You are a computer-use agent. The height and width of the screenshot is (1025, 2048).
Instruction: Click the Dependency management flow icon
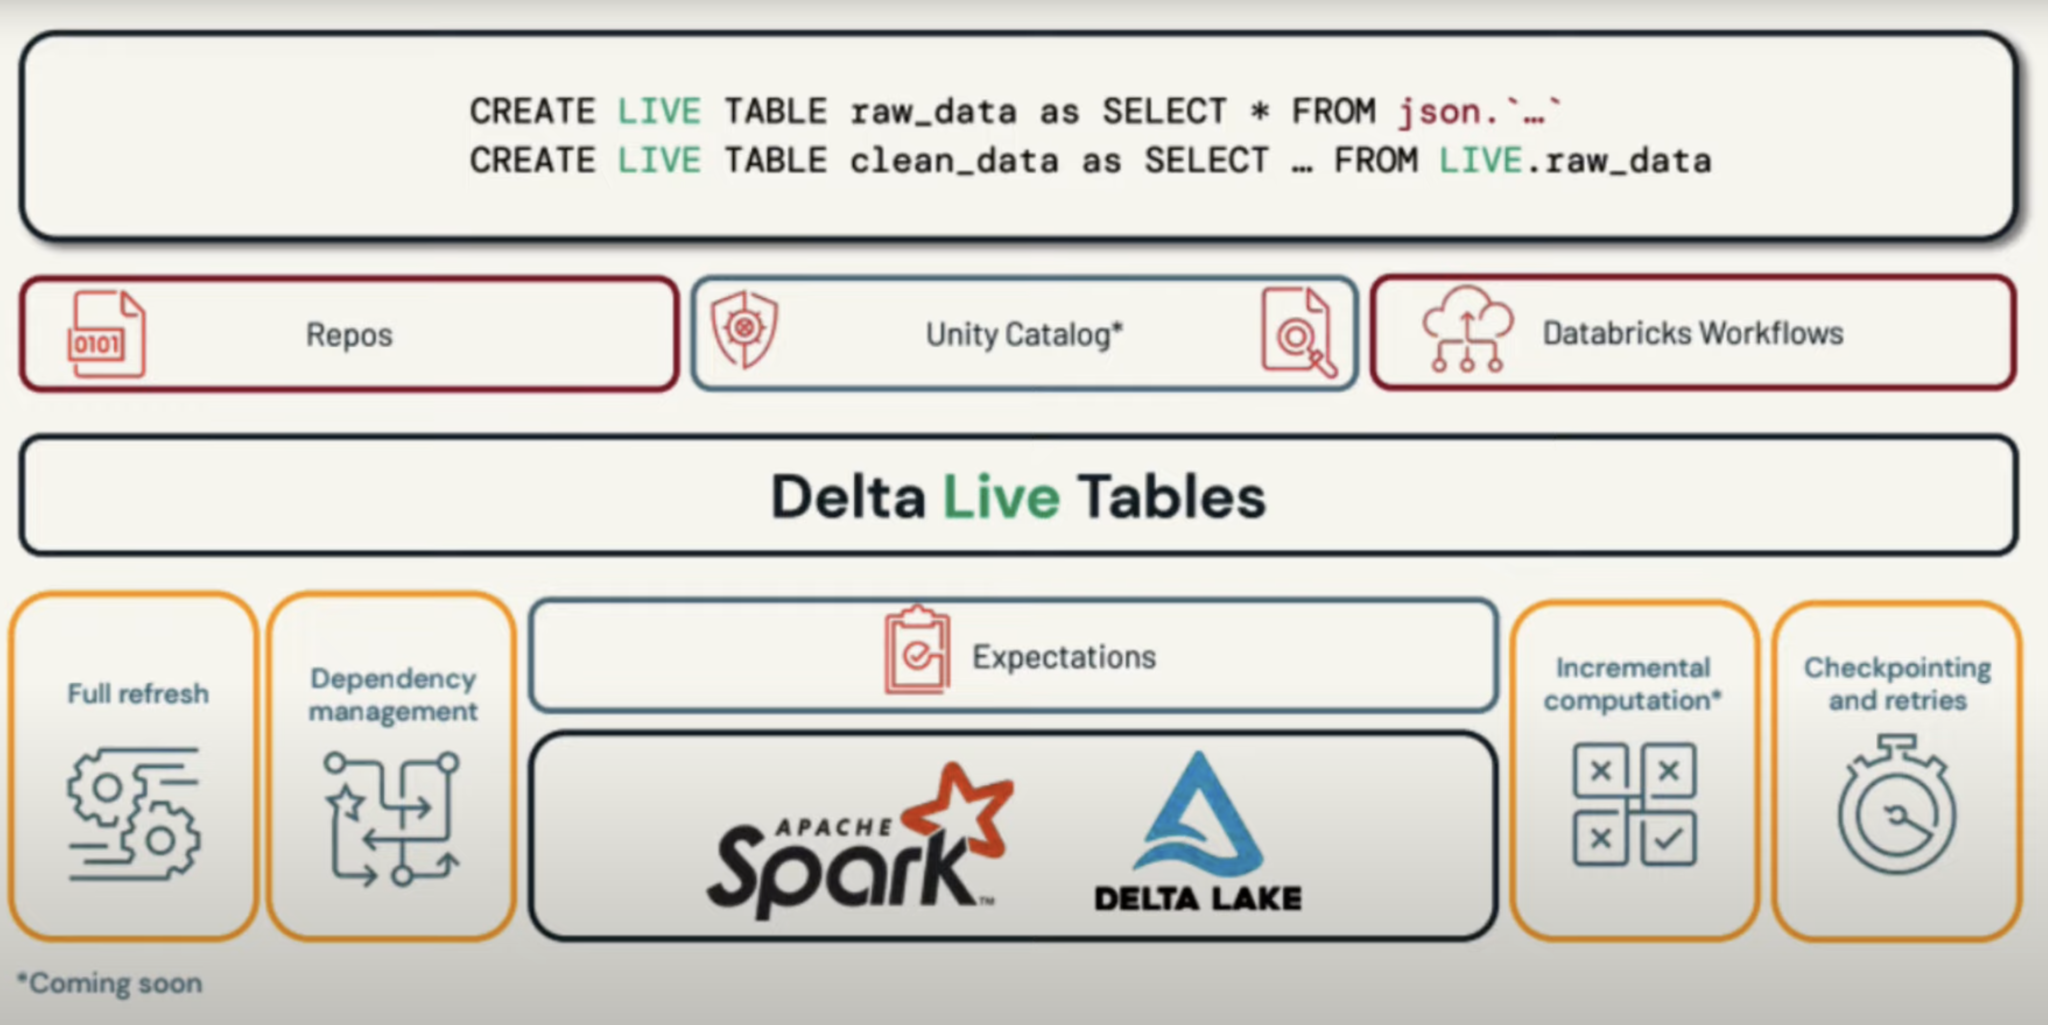[392, 819]
